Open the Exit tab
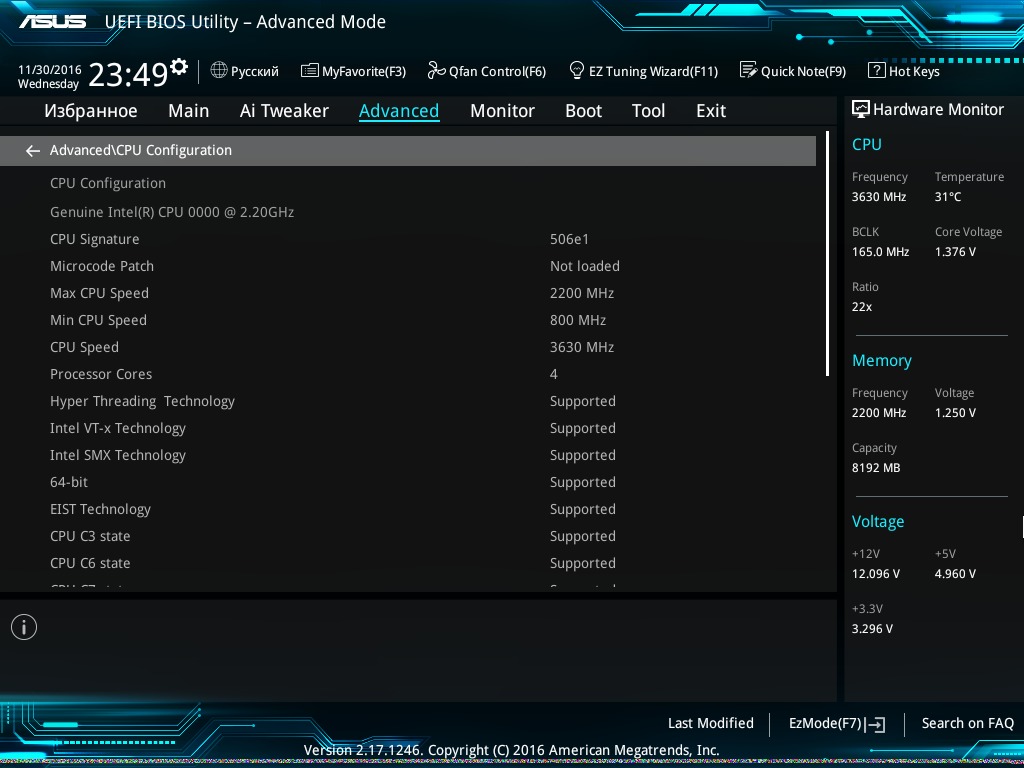This screenshot has width=1024, height=768. pyautogui.click(x=711, y=111)
